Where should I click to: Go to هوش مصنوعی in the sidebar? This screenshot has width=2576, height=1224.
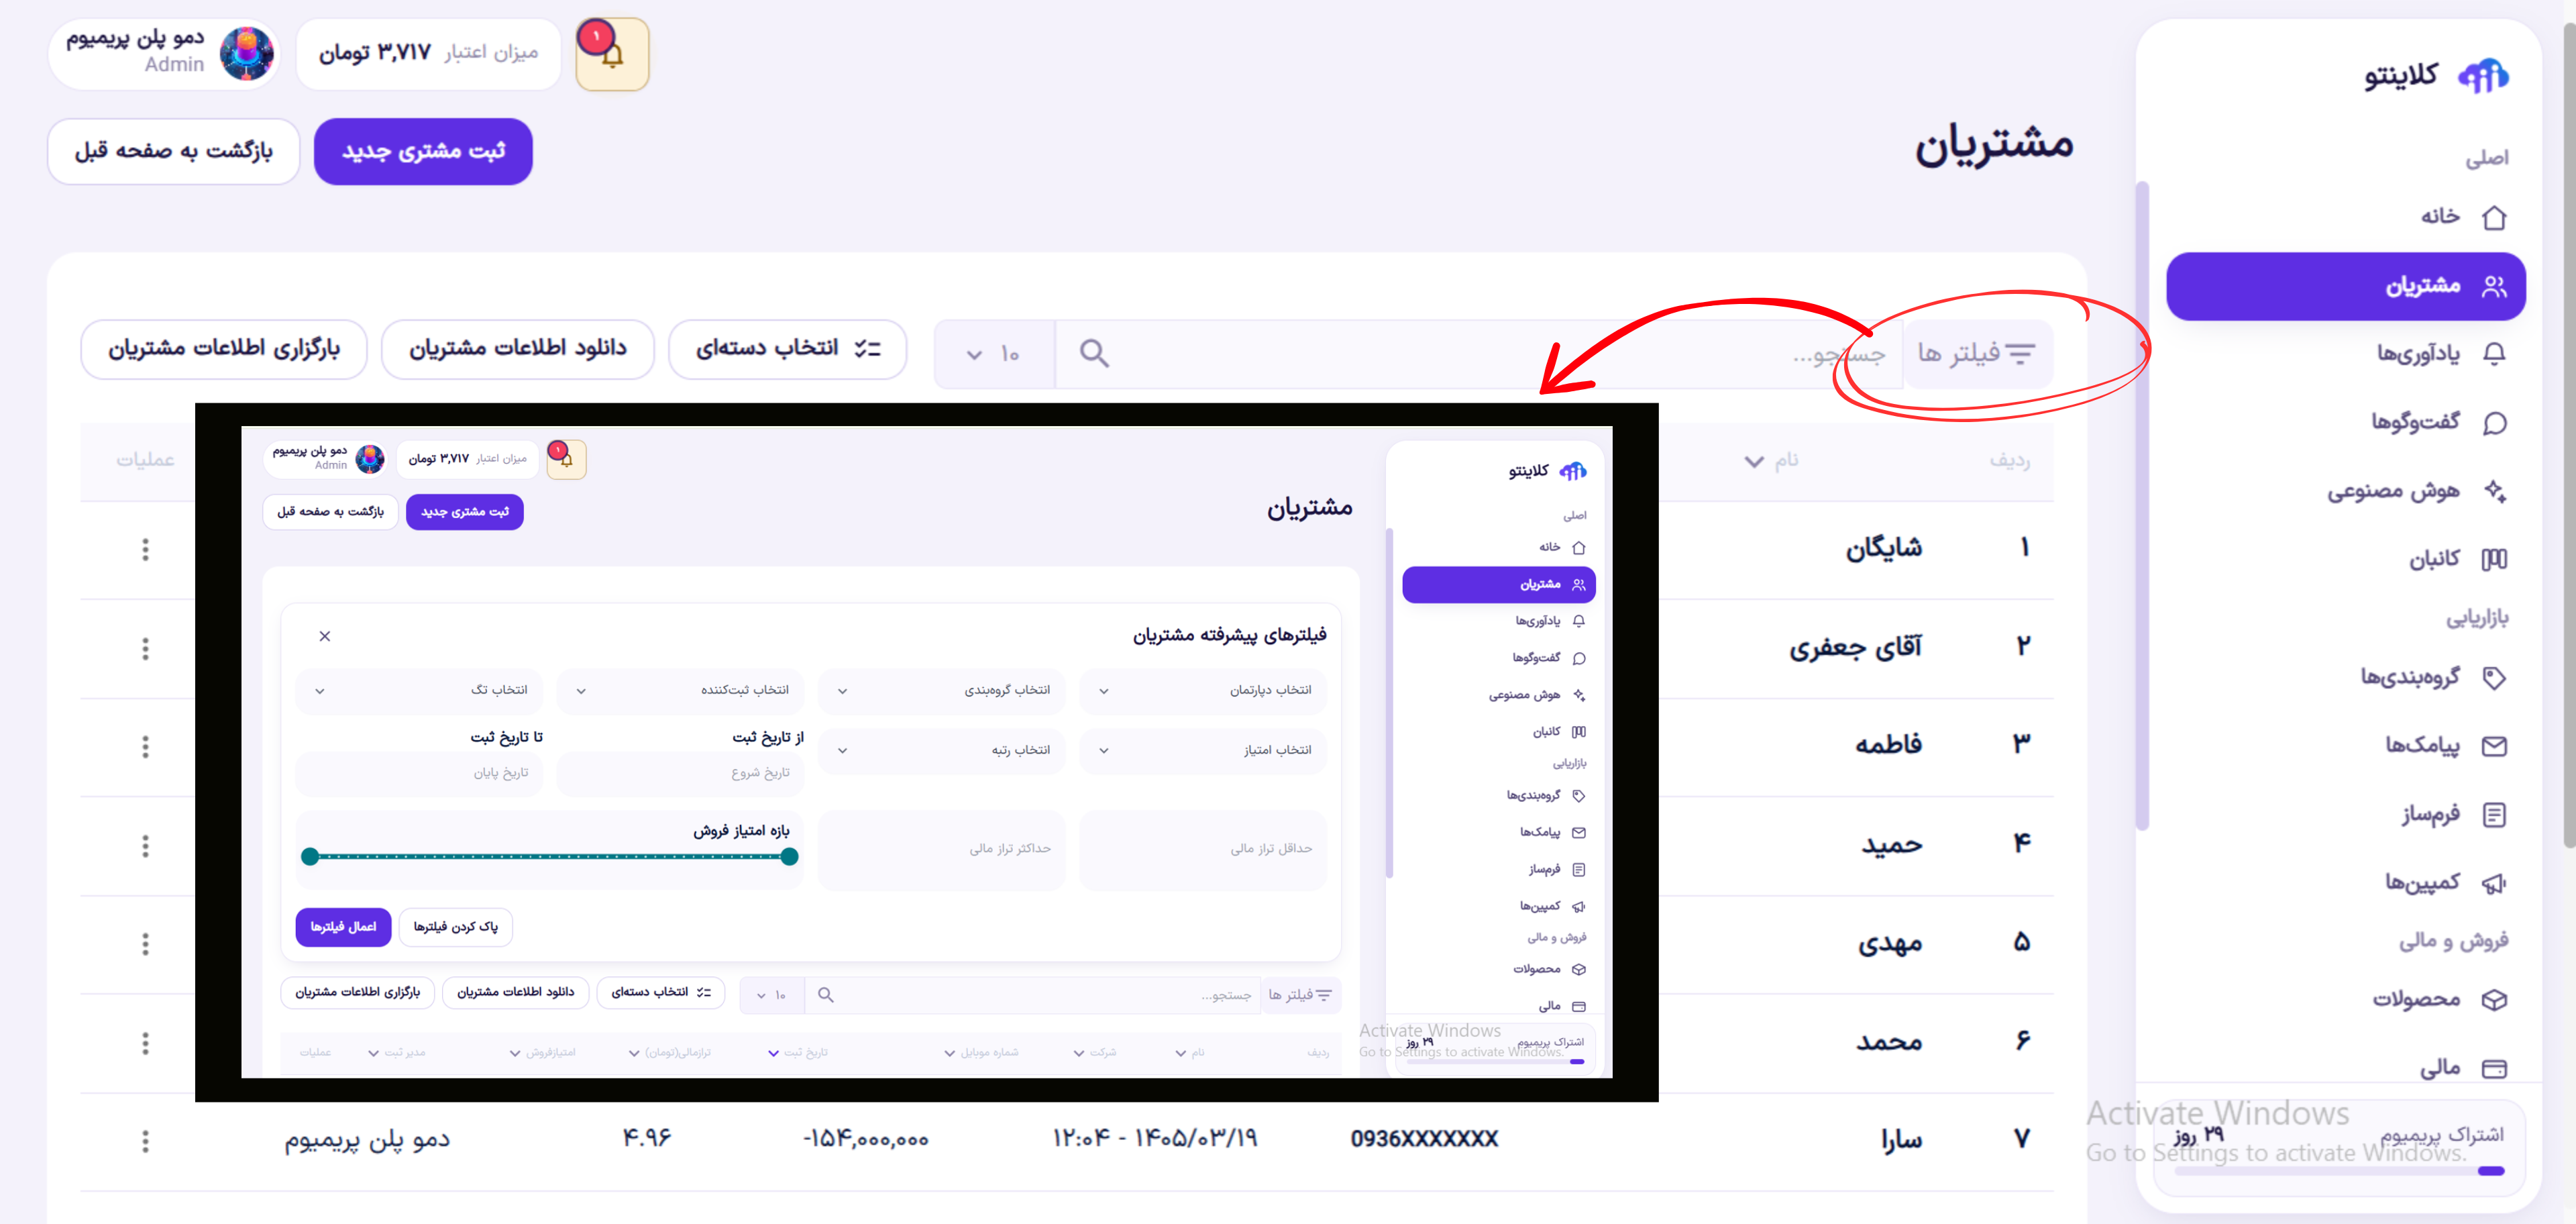click(x=2346, y=491)
